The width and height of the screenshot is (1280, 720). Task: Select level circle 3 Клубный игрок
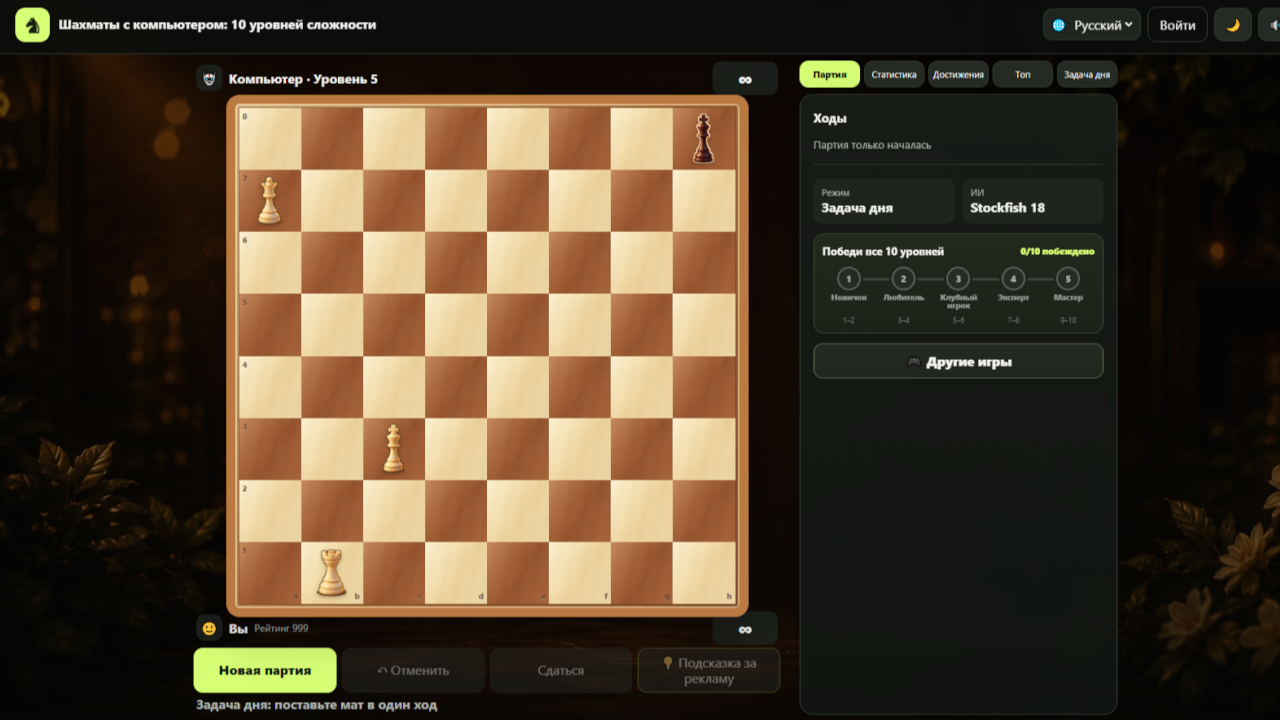958,279
